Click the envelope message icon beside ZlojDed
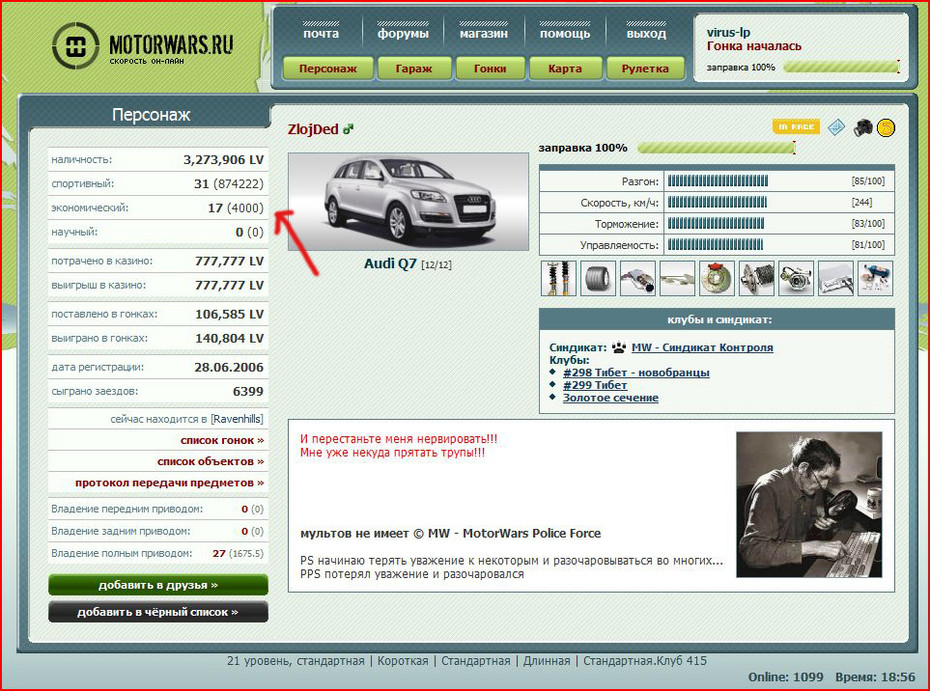 click(x=836, y=127)
